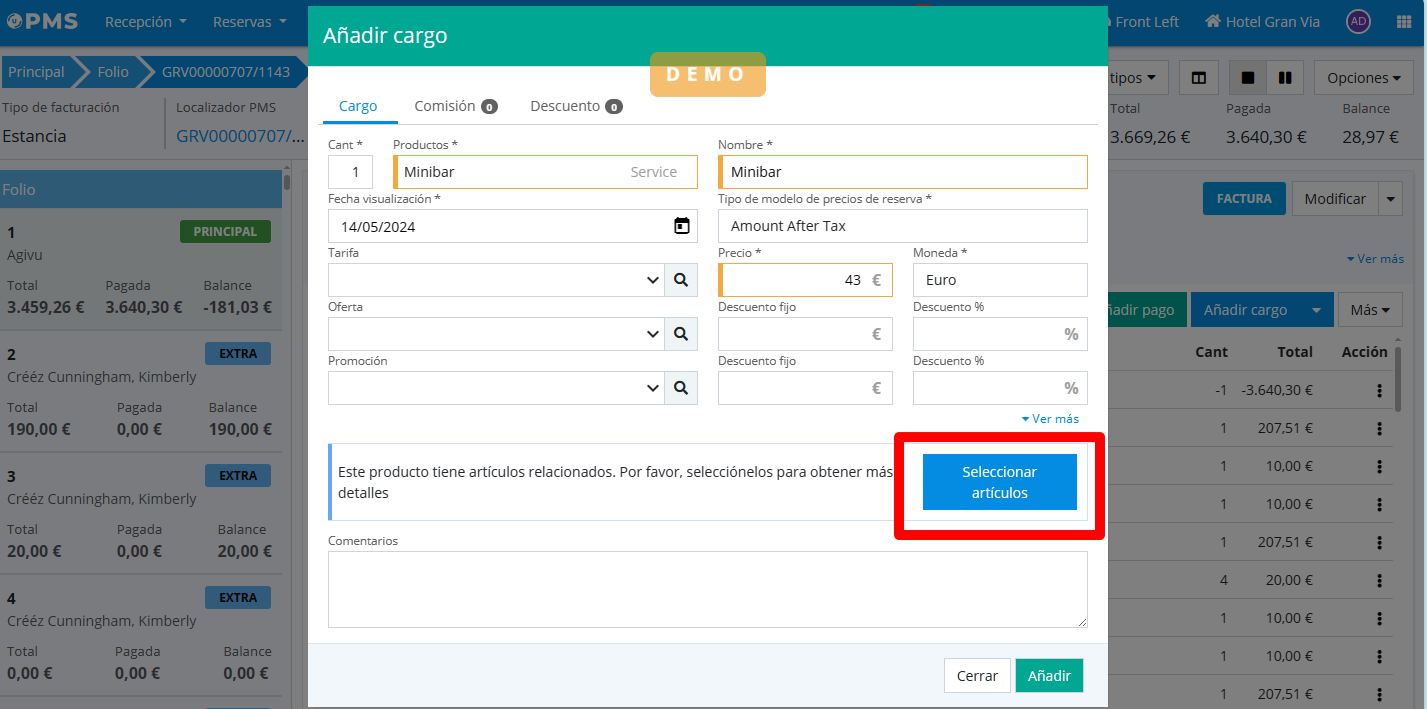Image resolution: width=1427 pixels, height=709 pixels.
Task: Switch to the Descuento tab
Action: pyautogui.click(x=576, y=106)
